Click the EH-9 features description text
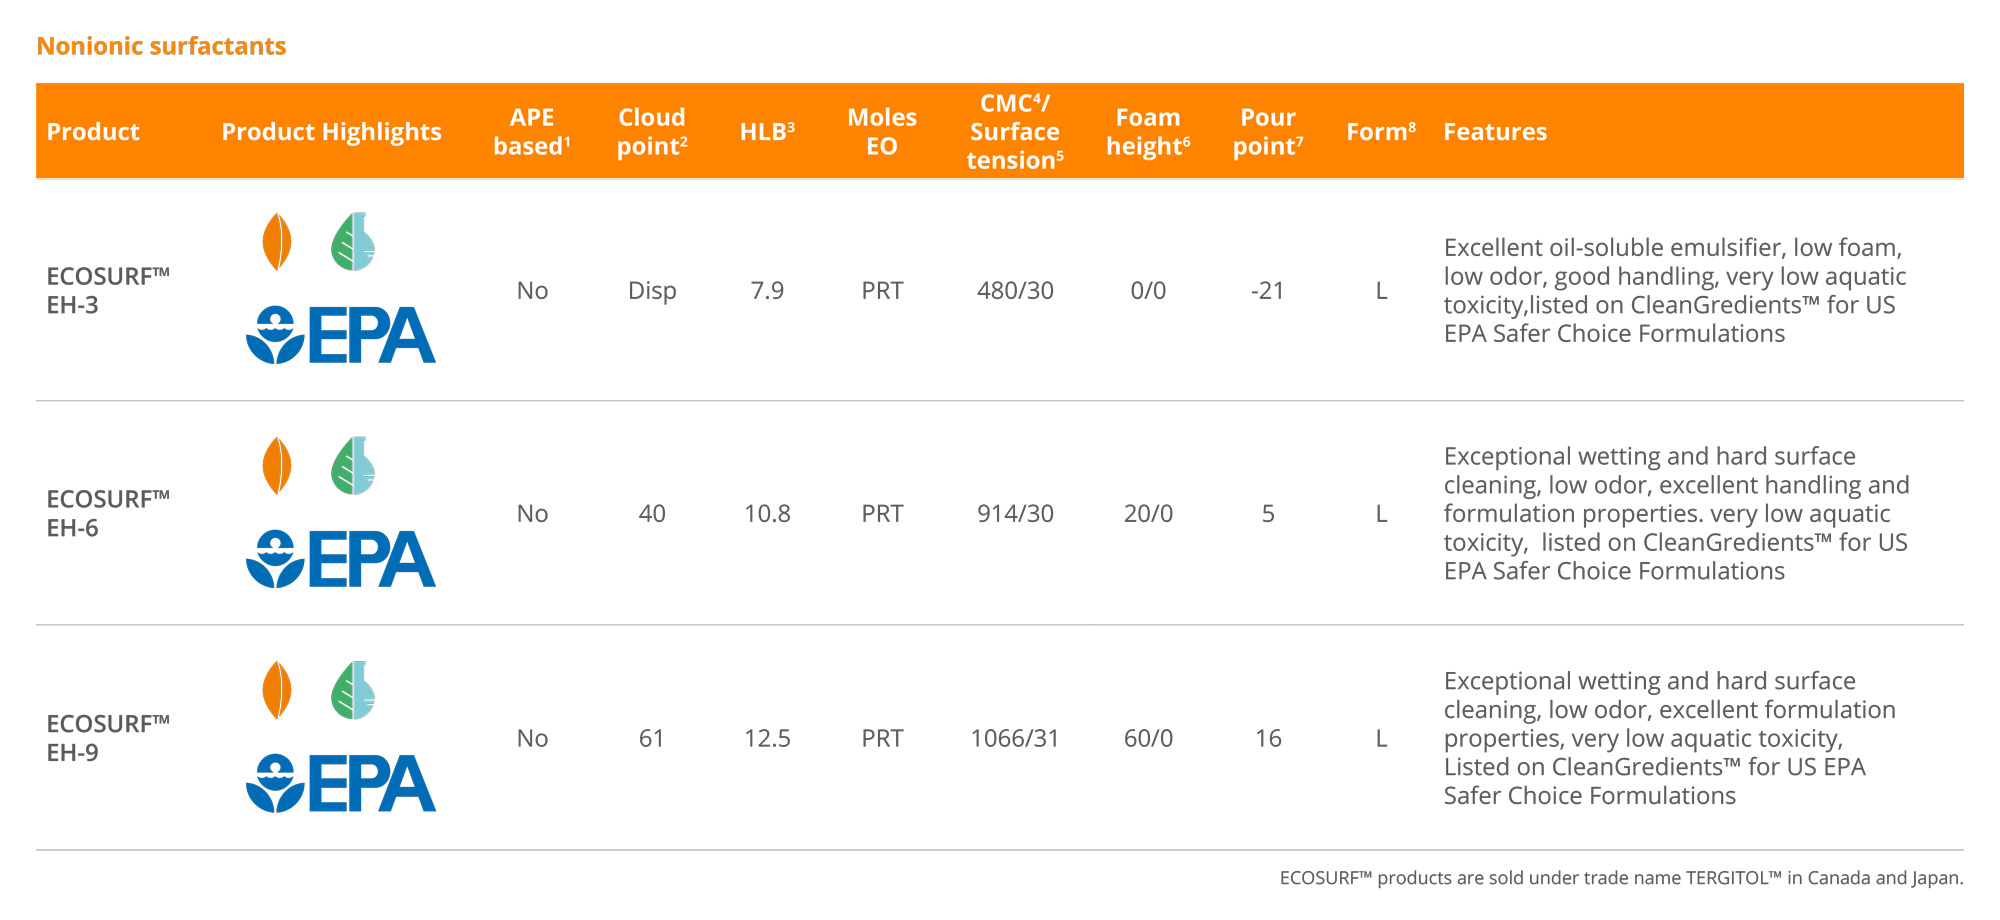Viewport: 2000px width, 920px height. click(x=1670, y=739)
